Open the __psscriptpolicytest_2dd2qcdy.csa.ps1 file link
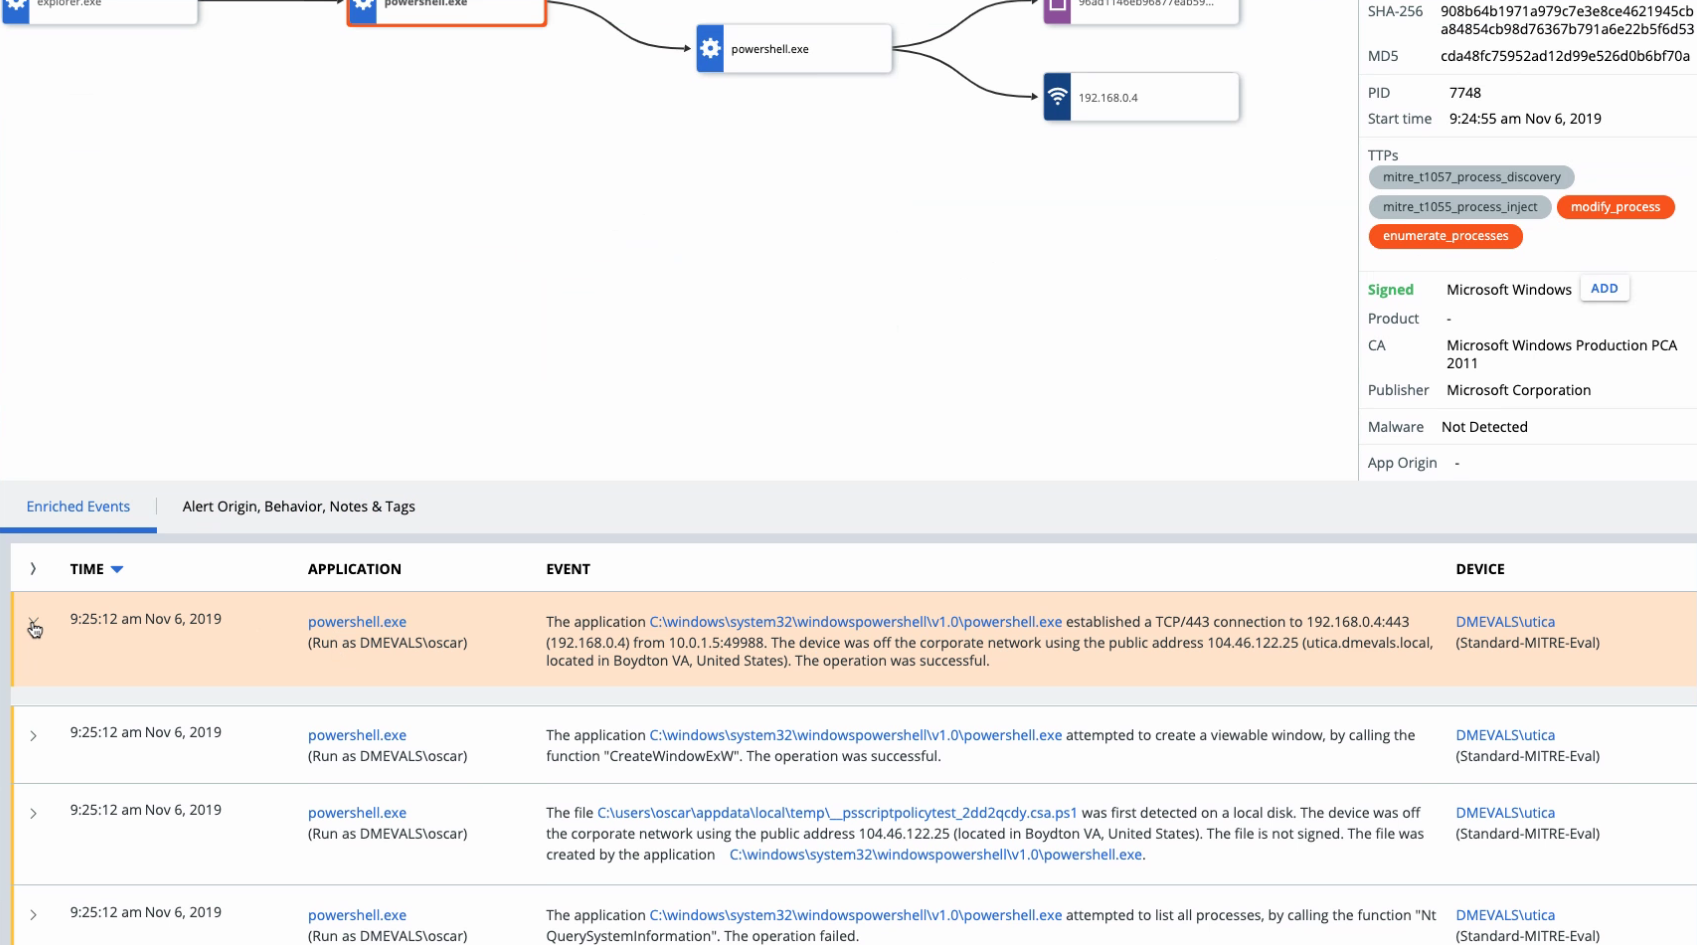This screenshot has width=1697, height=945. (x=837, y=813)
